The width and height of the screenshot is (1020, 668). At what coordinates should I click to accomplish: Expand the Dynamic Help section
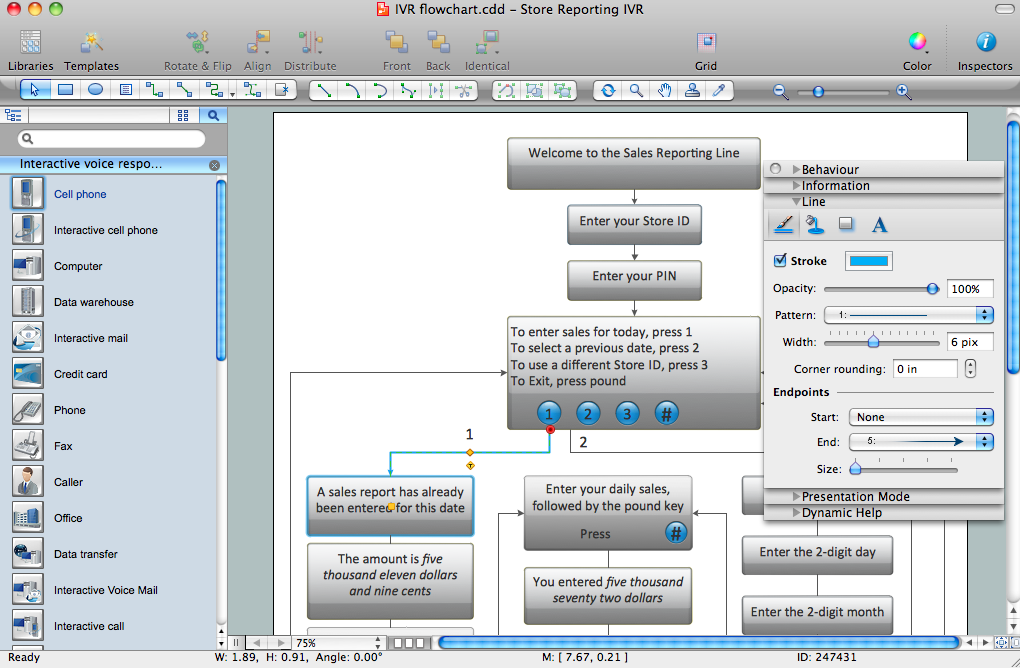(x=796, y=513)
